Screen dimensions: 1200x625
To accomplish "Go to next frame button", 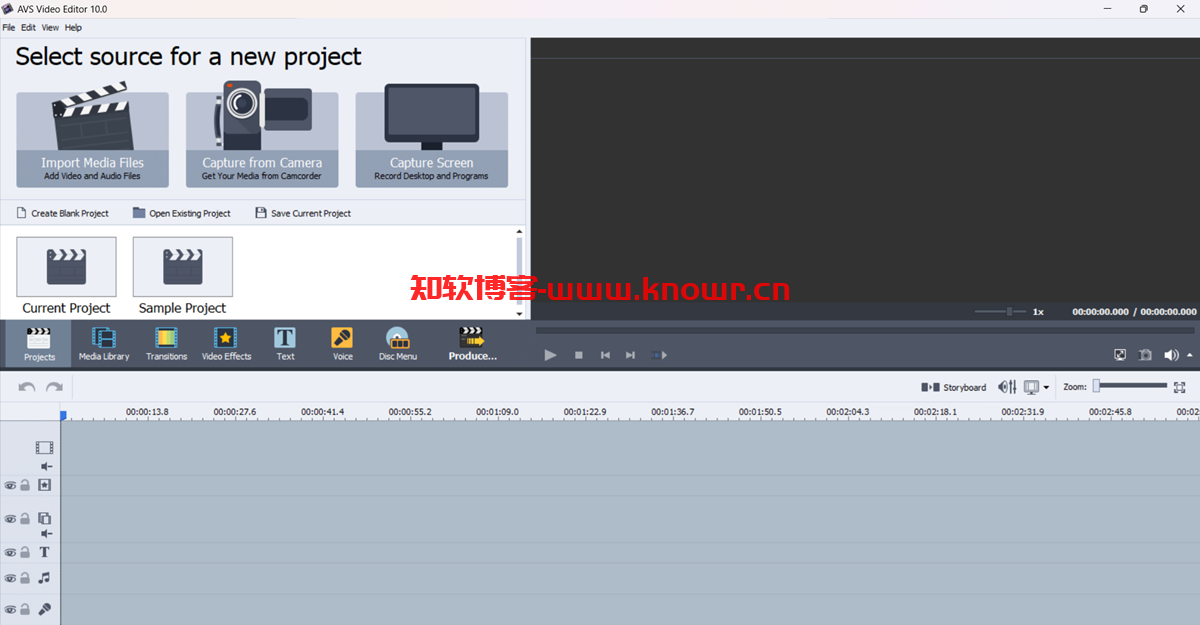I will click(630, 355).
